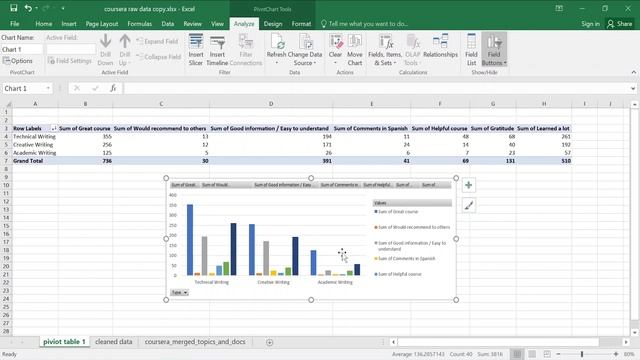Expand the Name Box dropdown
The width and height of the screenshot is (640, 360).
tap(48, 88)
